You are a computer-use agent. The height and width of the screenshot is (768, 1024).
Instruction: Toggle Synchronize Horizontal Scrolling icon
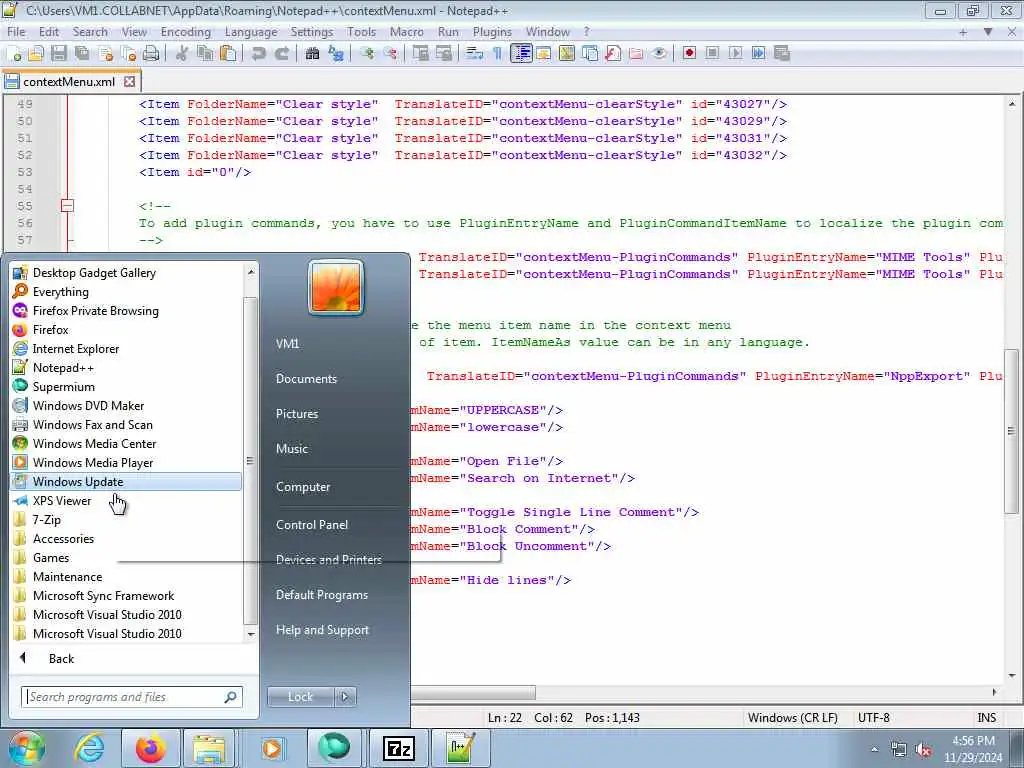(444, 54)
